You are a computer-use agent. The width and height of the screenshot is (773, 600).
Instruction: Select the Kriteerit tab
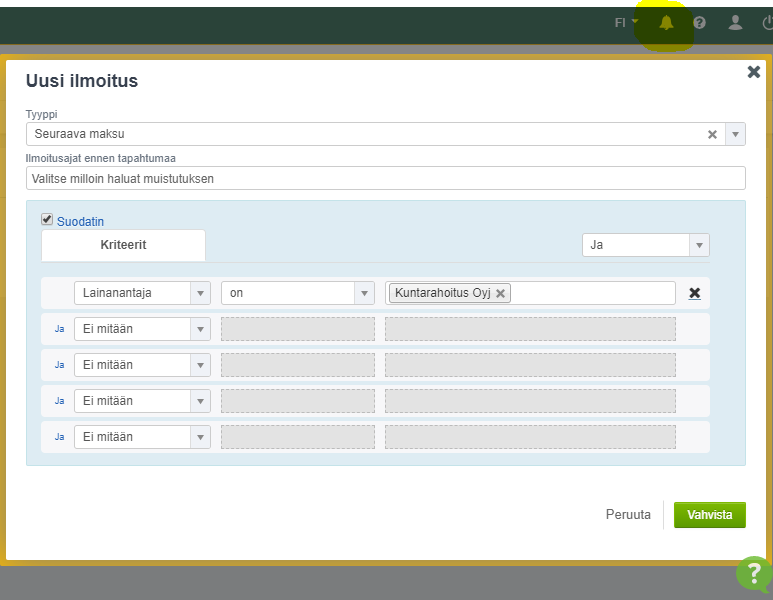(x=123, y=245)
